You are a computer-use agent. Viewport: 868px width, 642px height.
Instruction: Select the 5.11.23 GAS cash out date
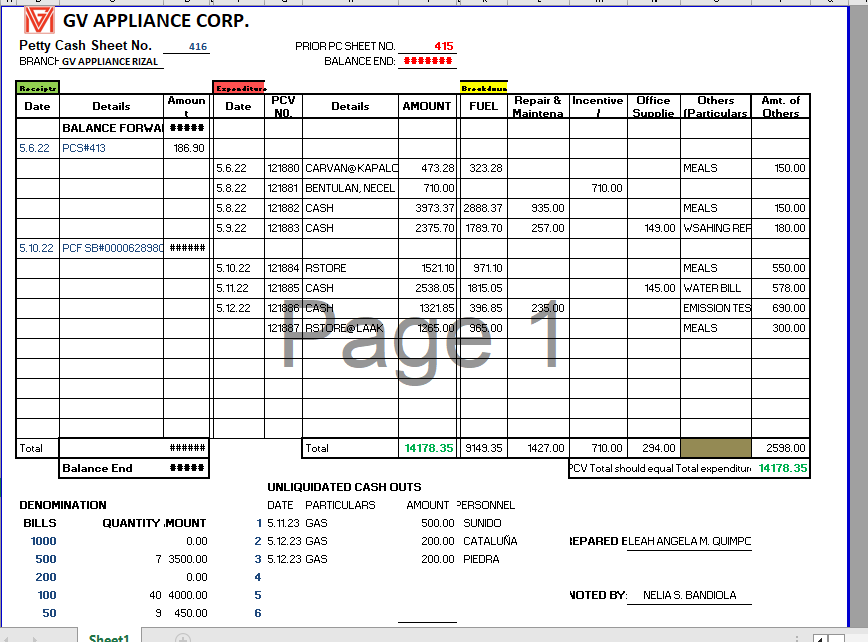tap(283, 523)
